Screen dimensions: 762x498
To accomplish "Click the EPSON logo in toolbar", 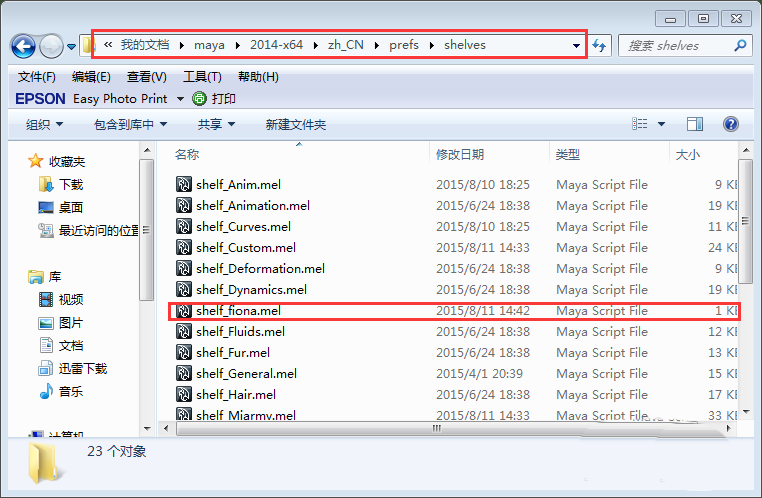I will [40, 99].
